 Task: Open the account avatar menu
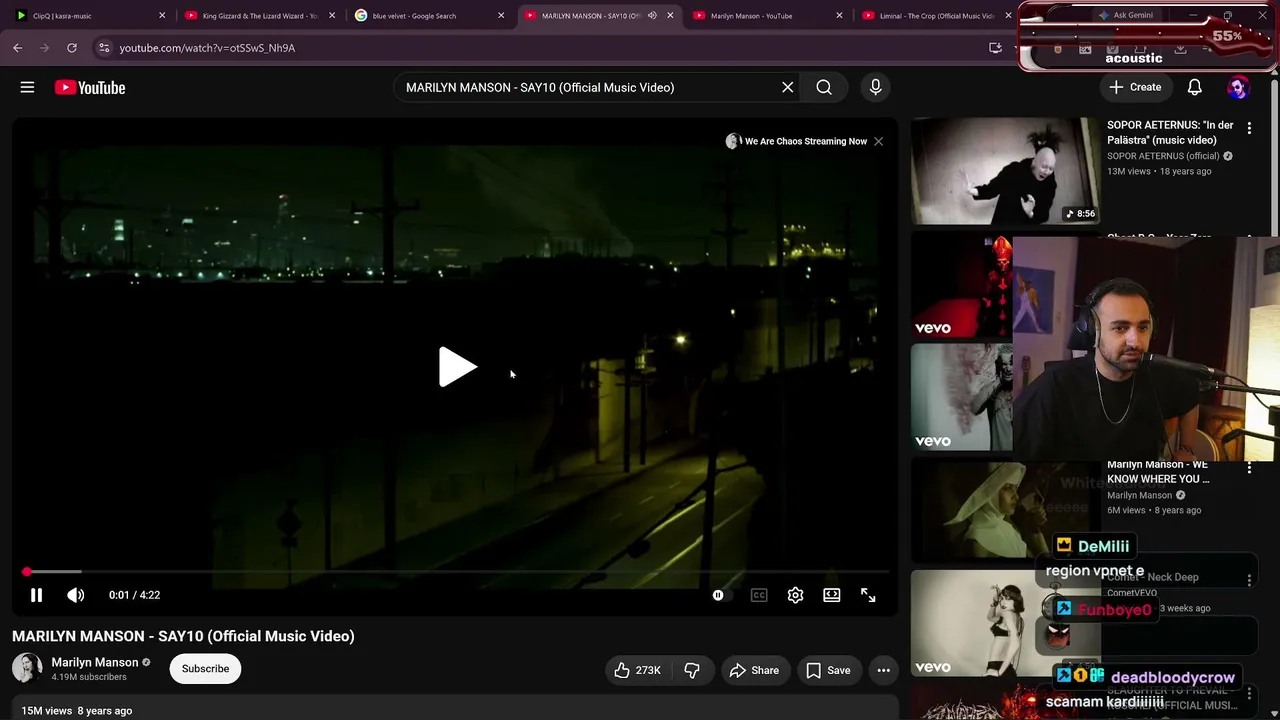(x=1238, y=88)
